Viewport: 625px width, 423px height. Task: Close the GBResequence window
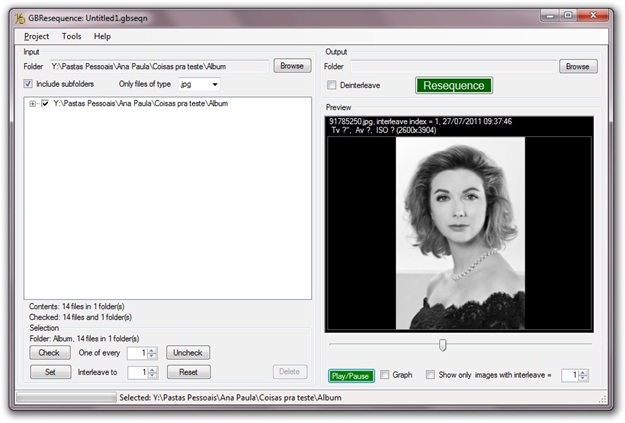tap(593, 16)
